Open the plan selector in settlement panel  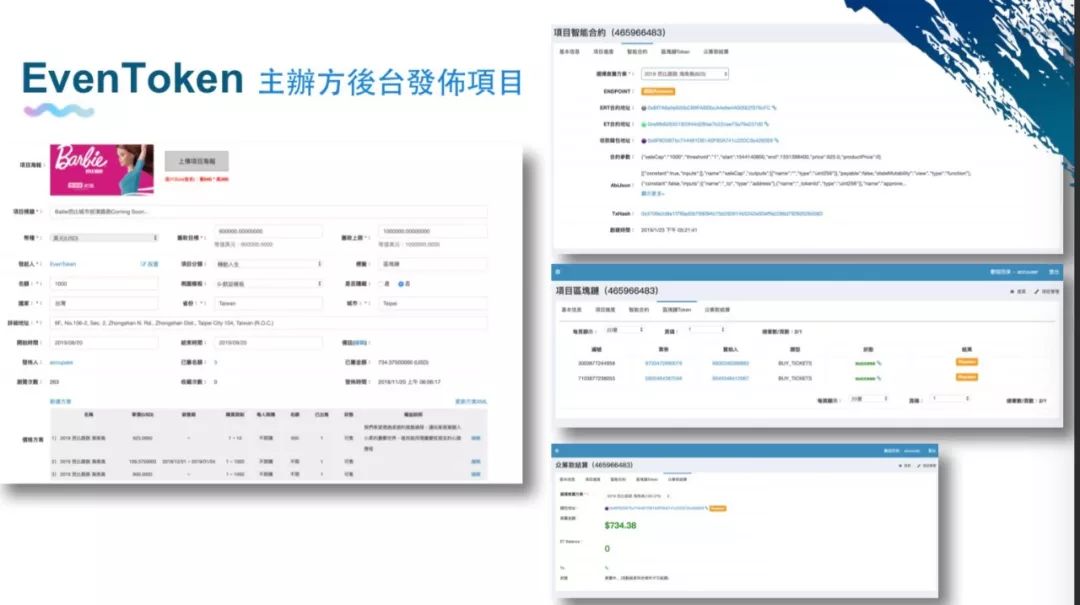tap(637, 495)
